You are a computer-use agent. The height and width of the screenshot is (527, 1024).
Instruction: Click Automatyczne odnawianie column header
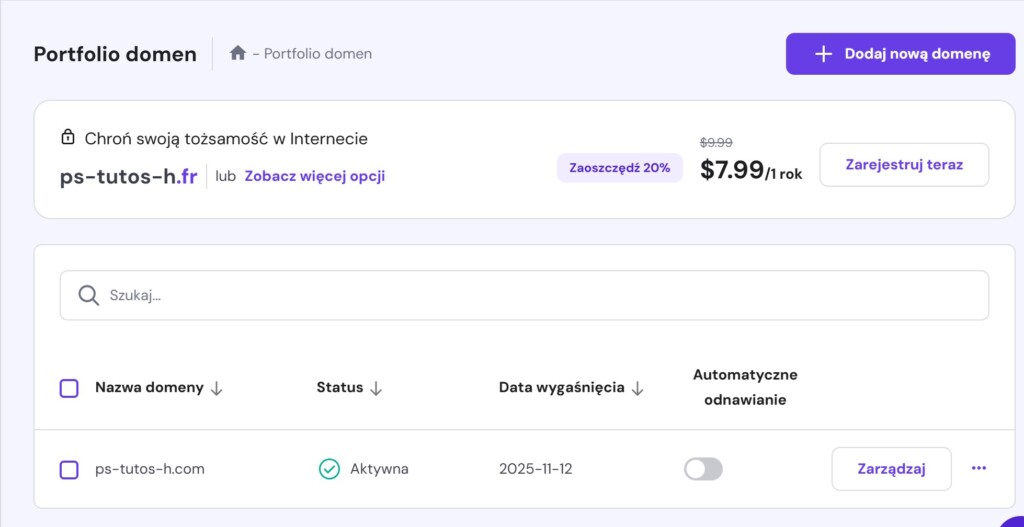(745, 387)
